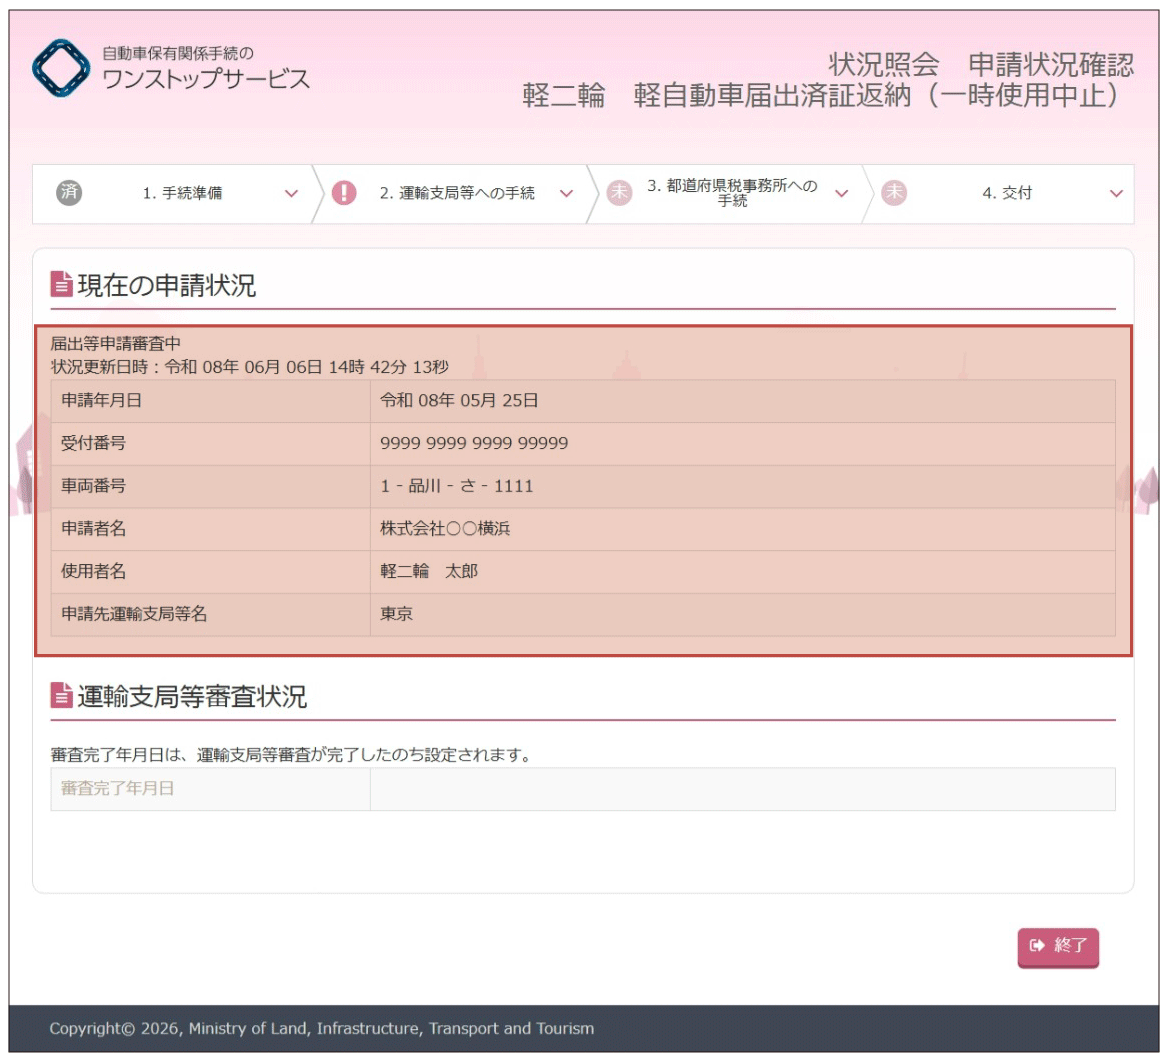Click the 済 status icon on step 1

pyautogui.click(x=69, y=193)
